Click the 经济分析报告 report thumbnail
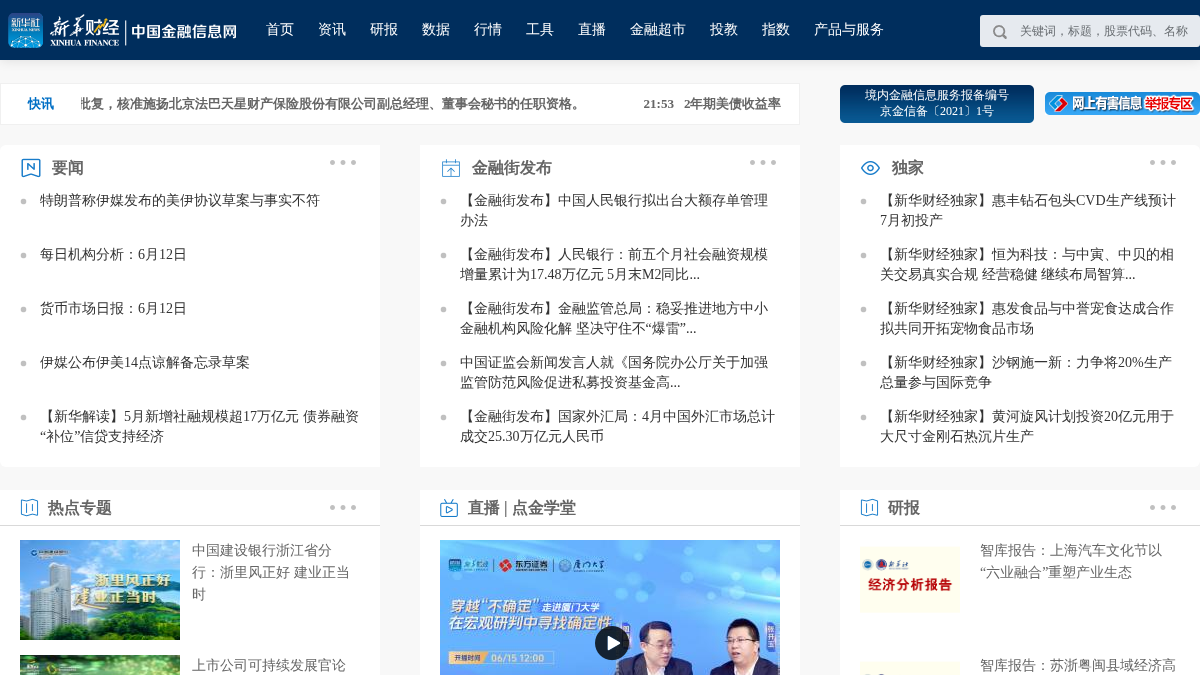 pyautogui.click(x=910, y=580)
